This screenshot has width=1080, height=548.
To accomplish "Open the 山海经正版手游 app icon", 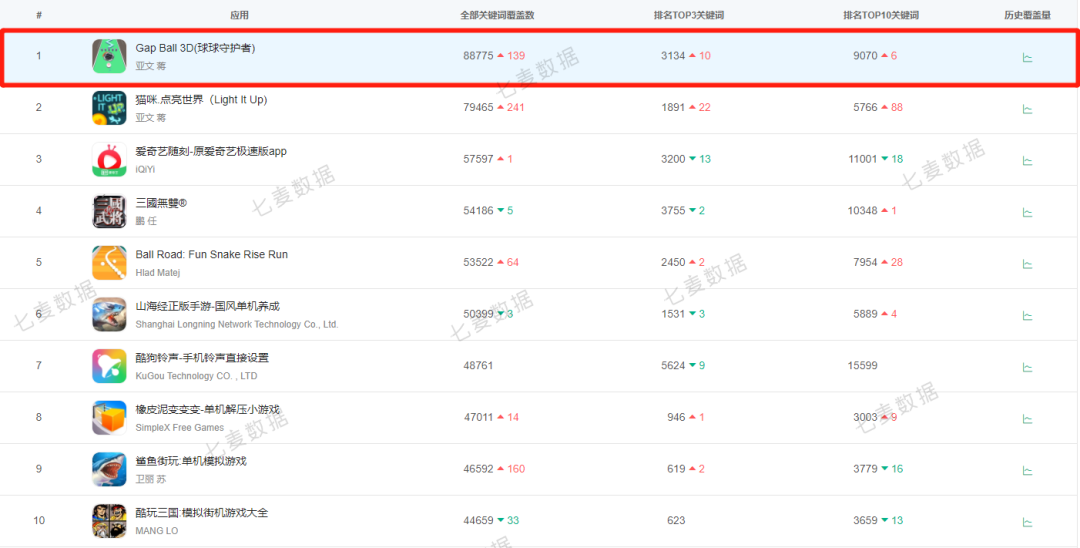I will 110,314.
